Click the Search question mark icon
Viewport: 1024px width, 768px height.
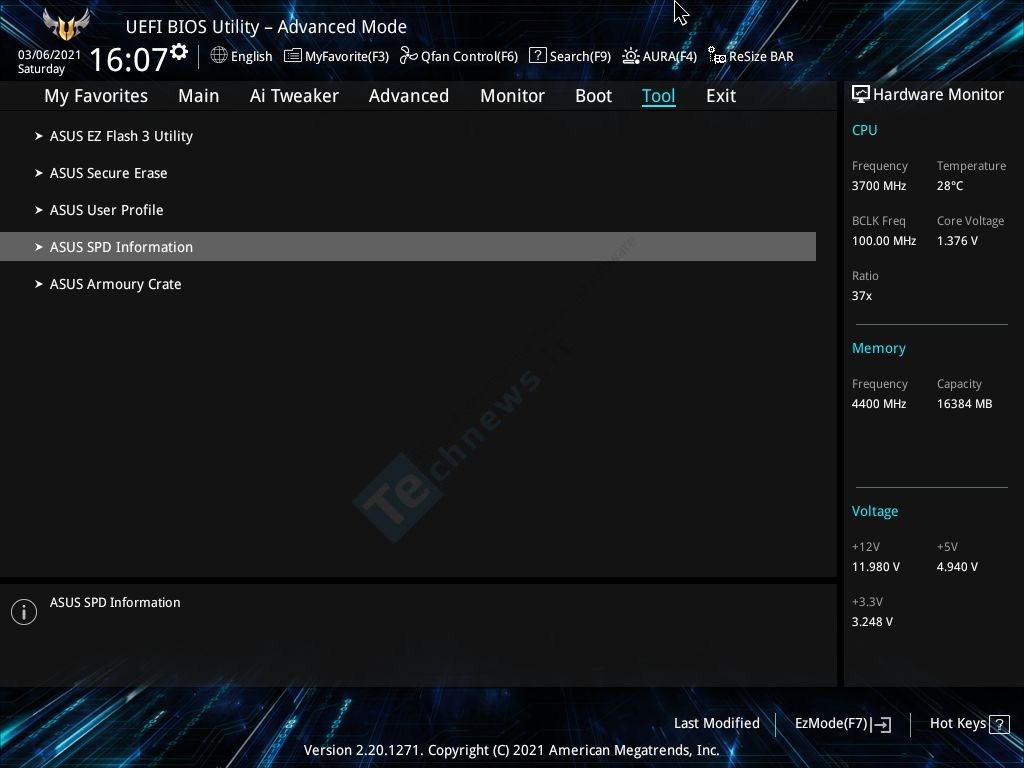(x=537, y=55)
